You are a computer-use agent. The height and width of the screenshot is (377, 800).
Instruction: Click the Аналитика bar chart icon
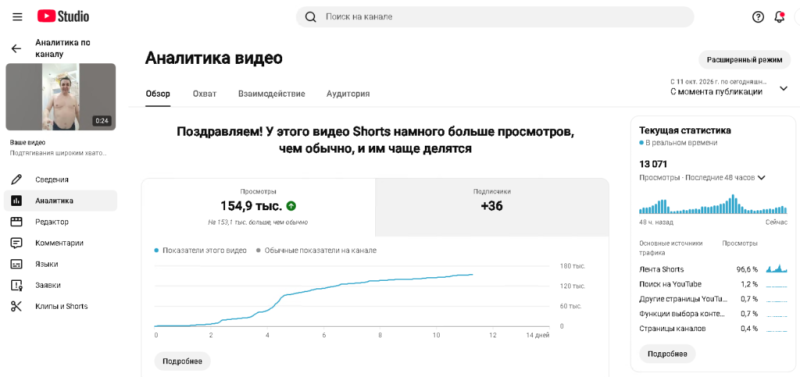(16, 200)
